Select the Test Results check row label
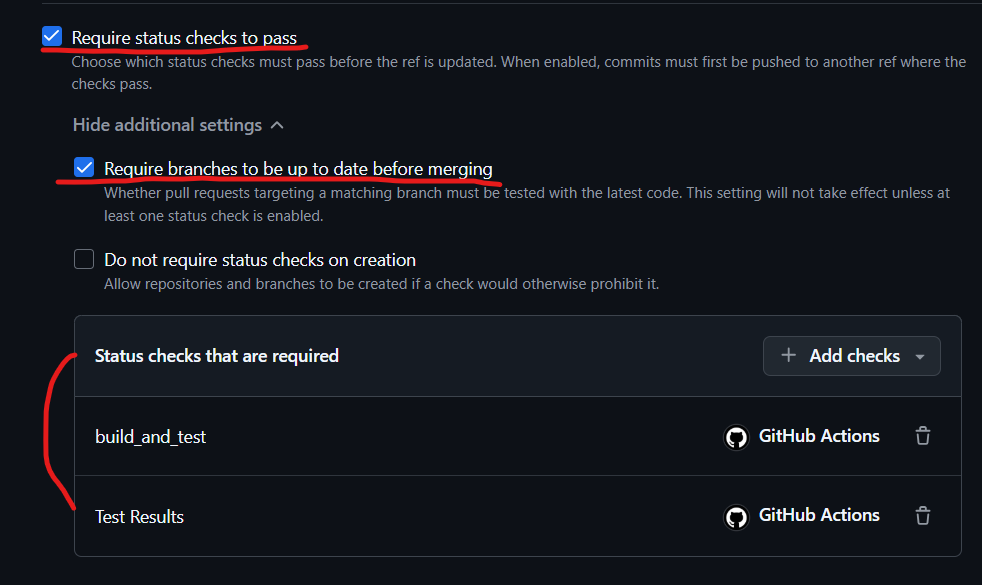The height and width of the screenshot is (585, 982). pyautogui.click(x=140, y=517)
